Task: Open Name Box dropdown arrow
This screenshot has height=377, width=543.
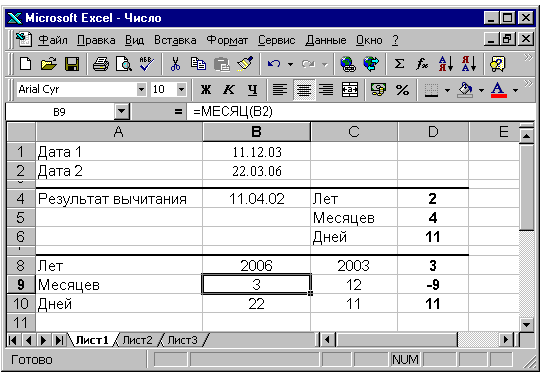Action: pyautogui.click(x=122, y=111)
